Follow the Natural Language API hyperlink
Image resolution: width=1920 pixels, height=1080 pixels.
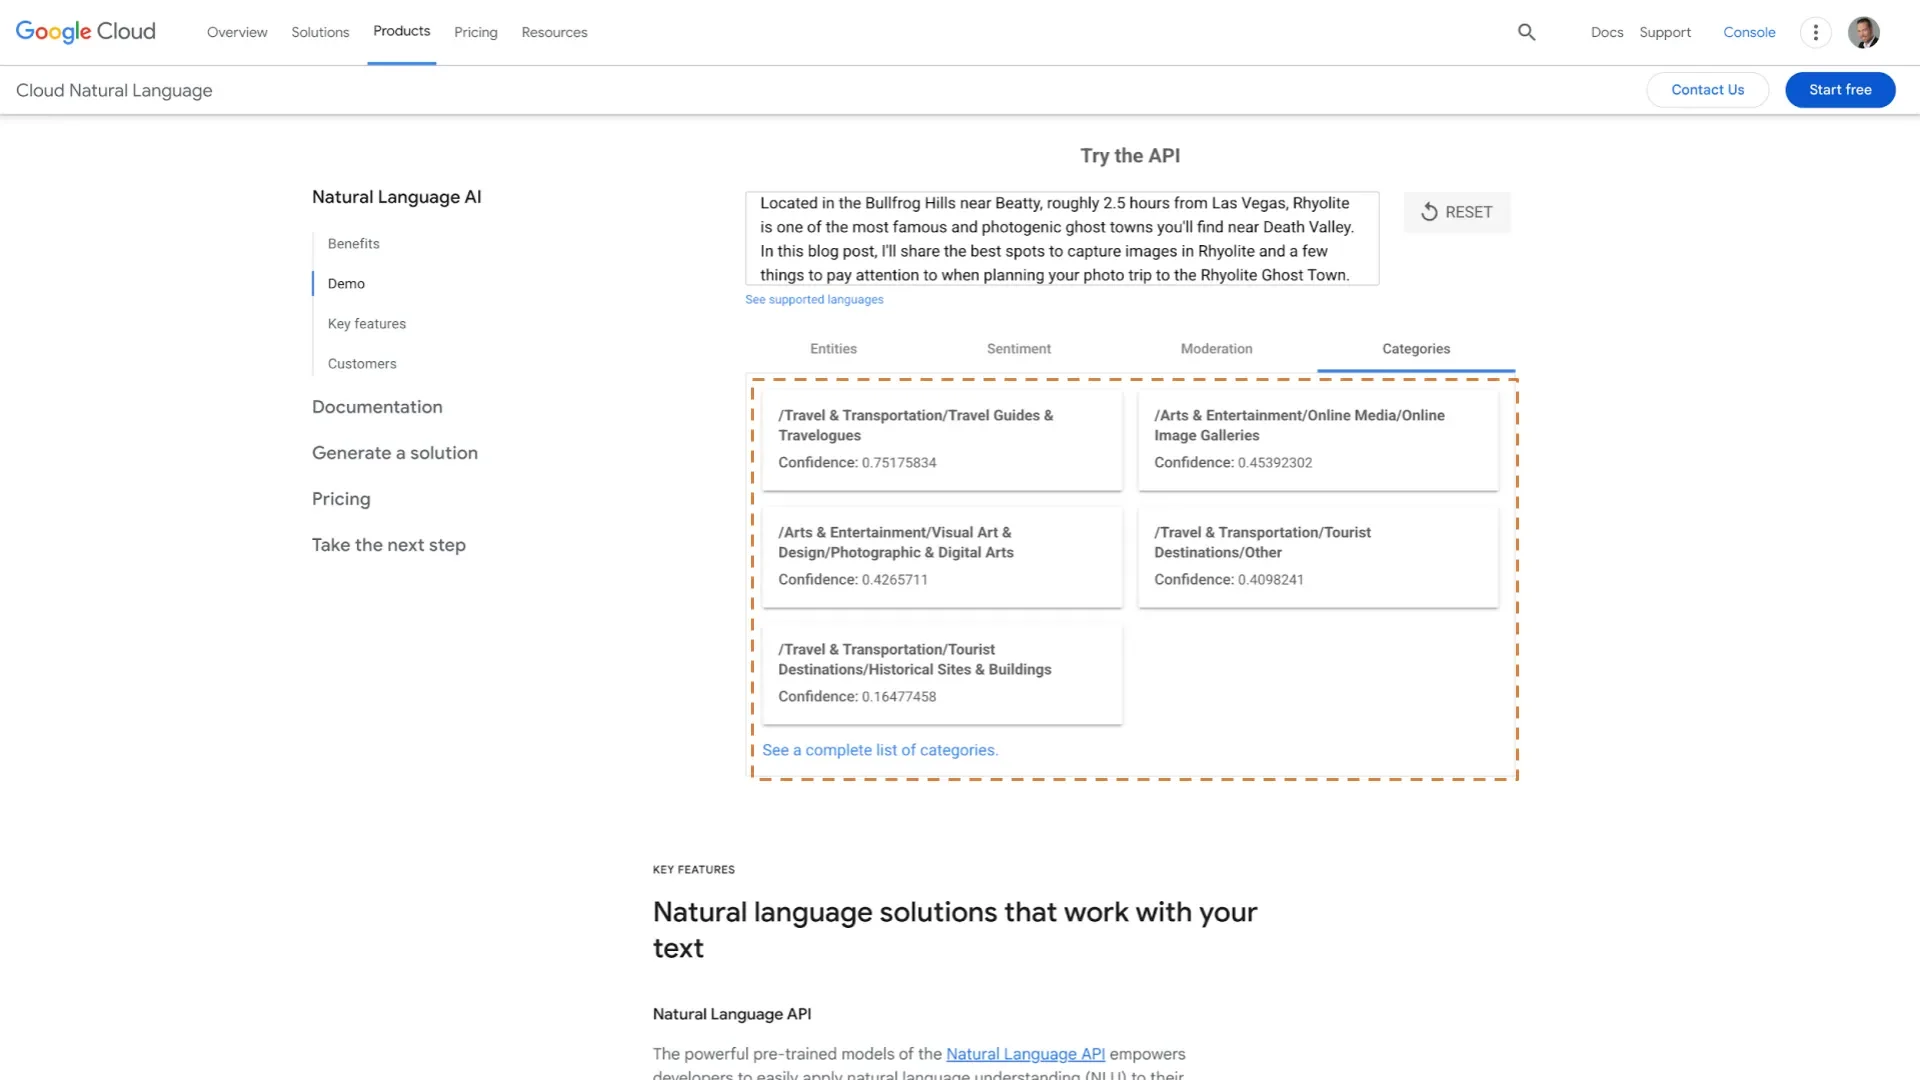pyautogui.click(x=1025, y=1054)
